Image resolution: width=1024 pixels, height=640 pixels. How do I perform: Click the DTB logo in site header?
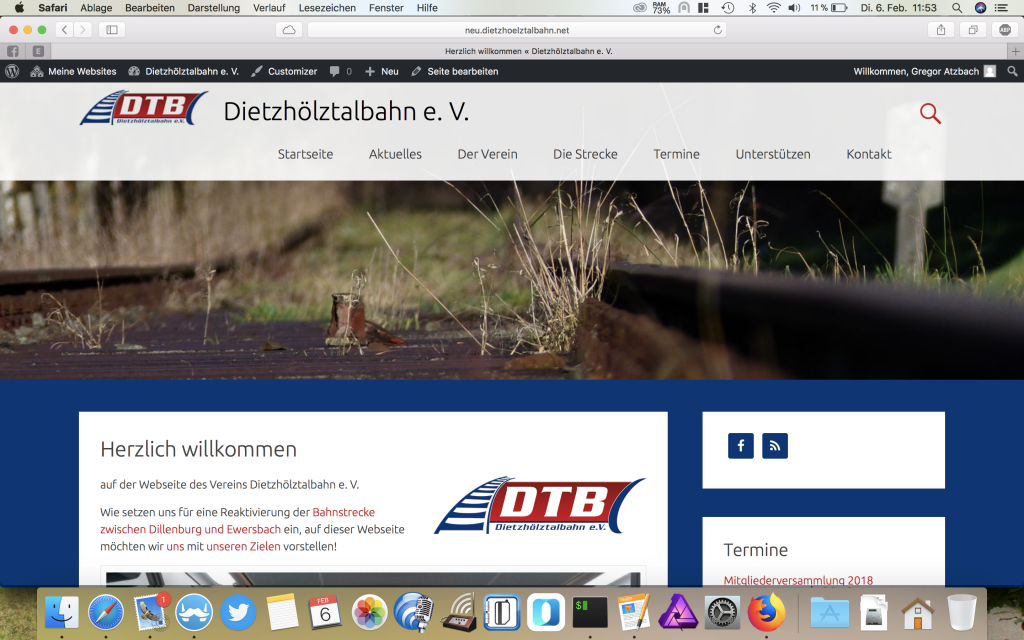[x=144, y=108]
